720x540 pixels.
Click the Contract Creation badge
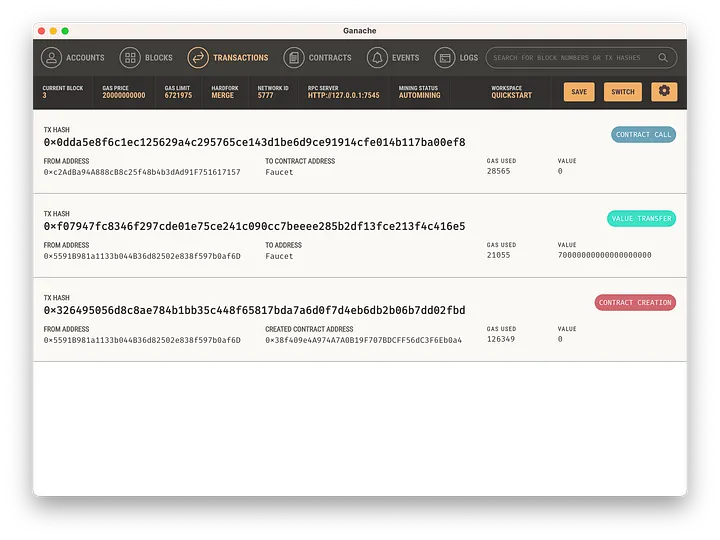[x=635, y=302]
